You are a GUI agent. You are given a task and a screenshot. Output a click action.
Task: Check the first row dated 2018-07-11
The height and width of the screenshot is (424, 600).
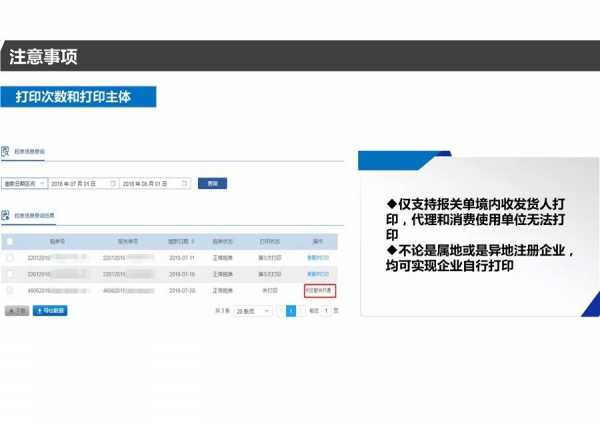[x=10, y=257]
